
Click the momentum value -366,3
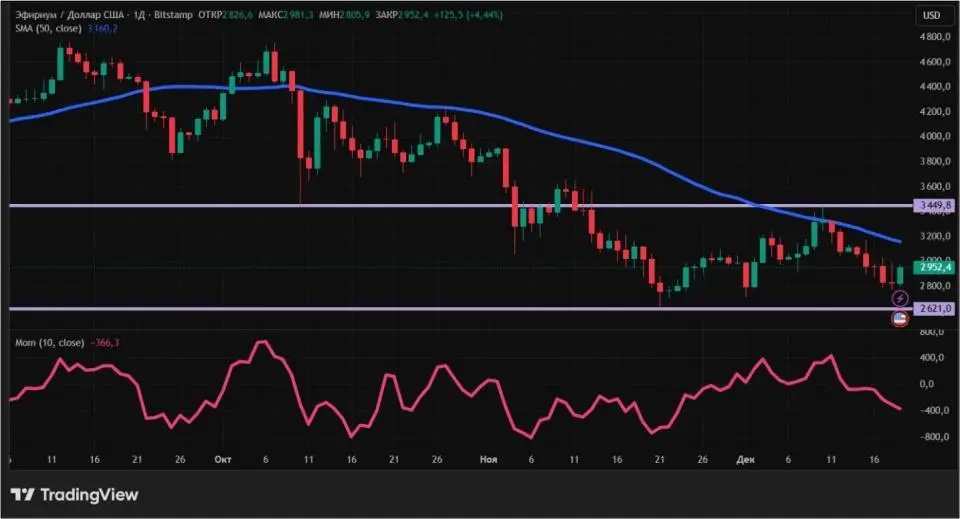pyautogui.click(x=104, y=343)
